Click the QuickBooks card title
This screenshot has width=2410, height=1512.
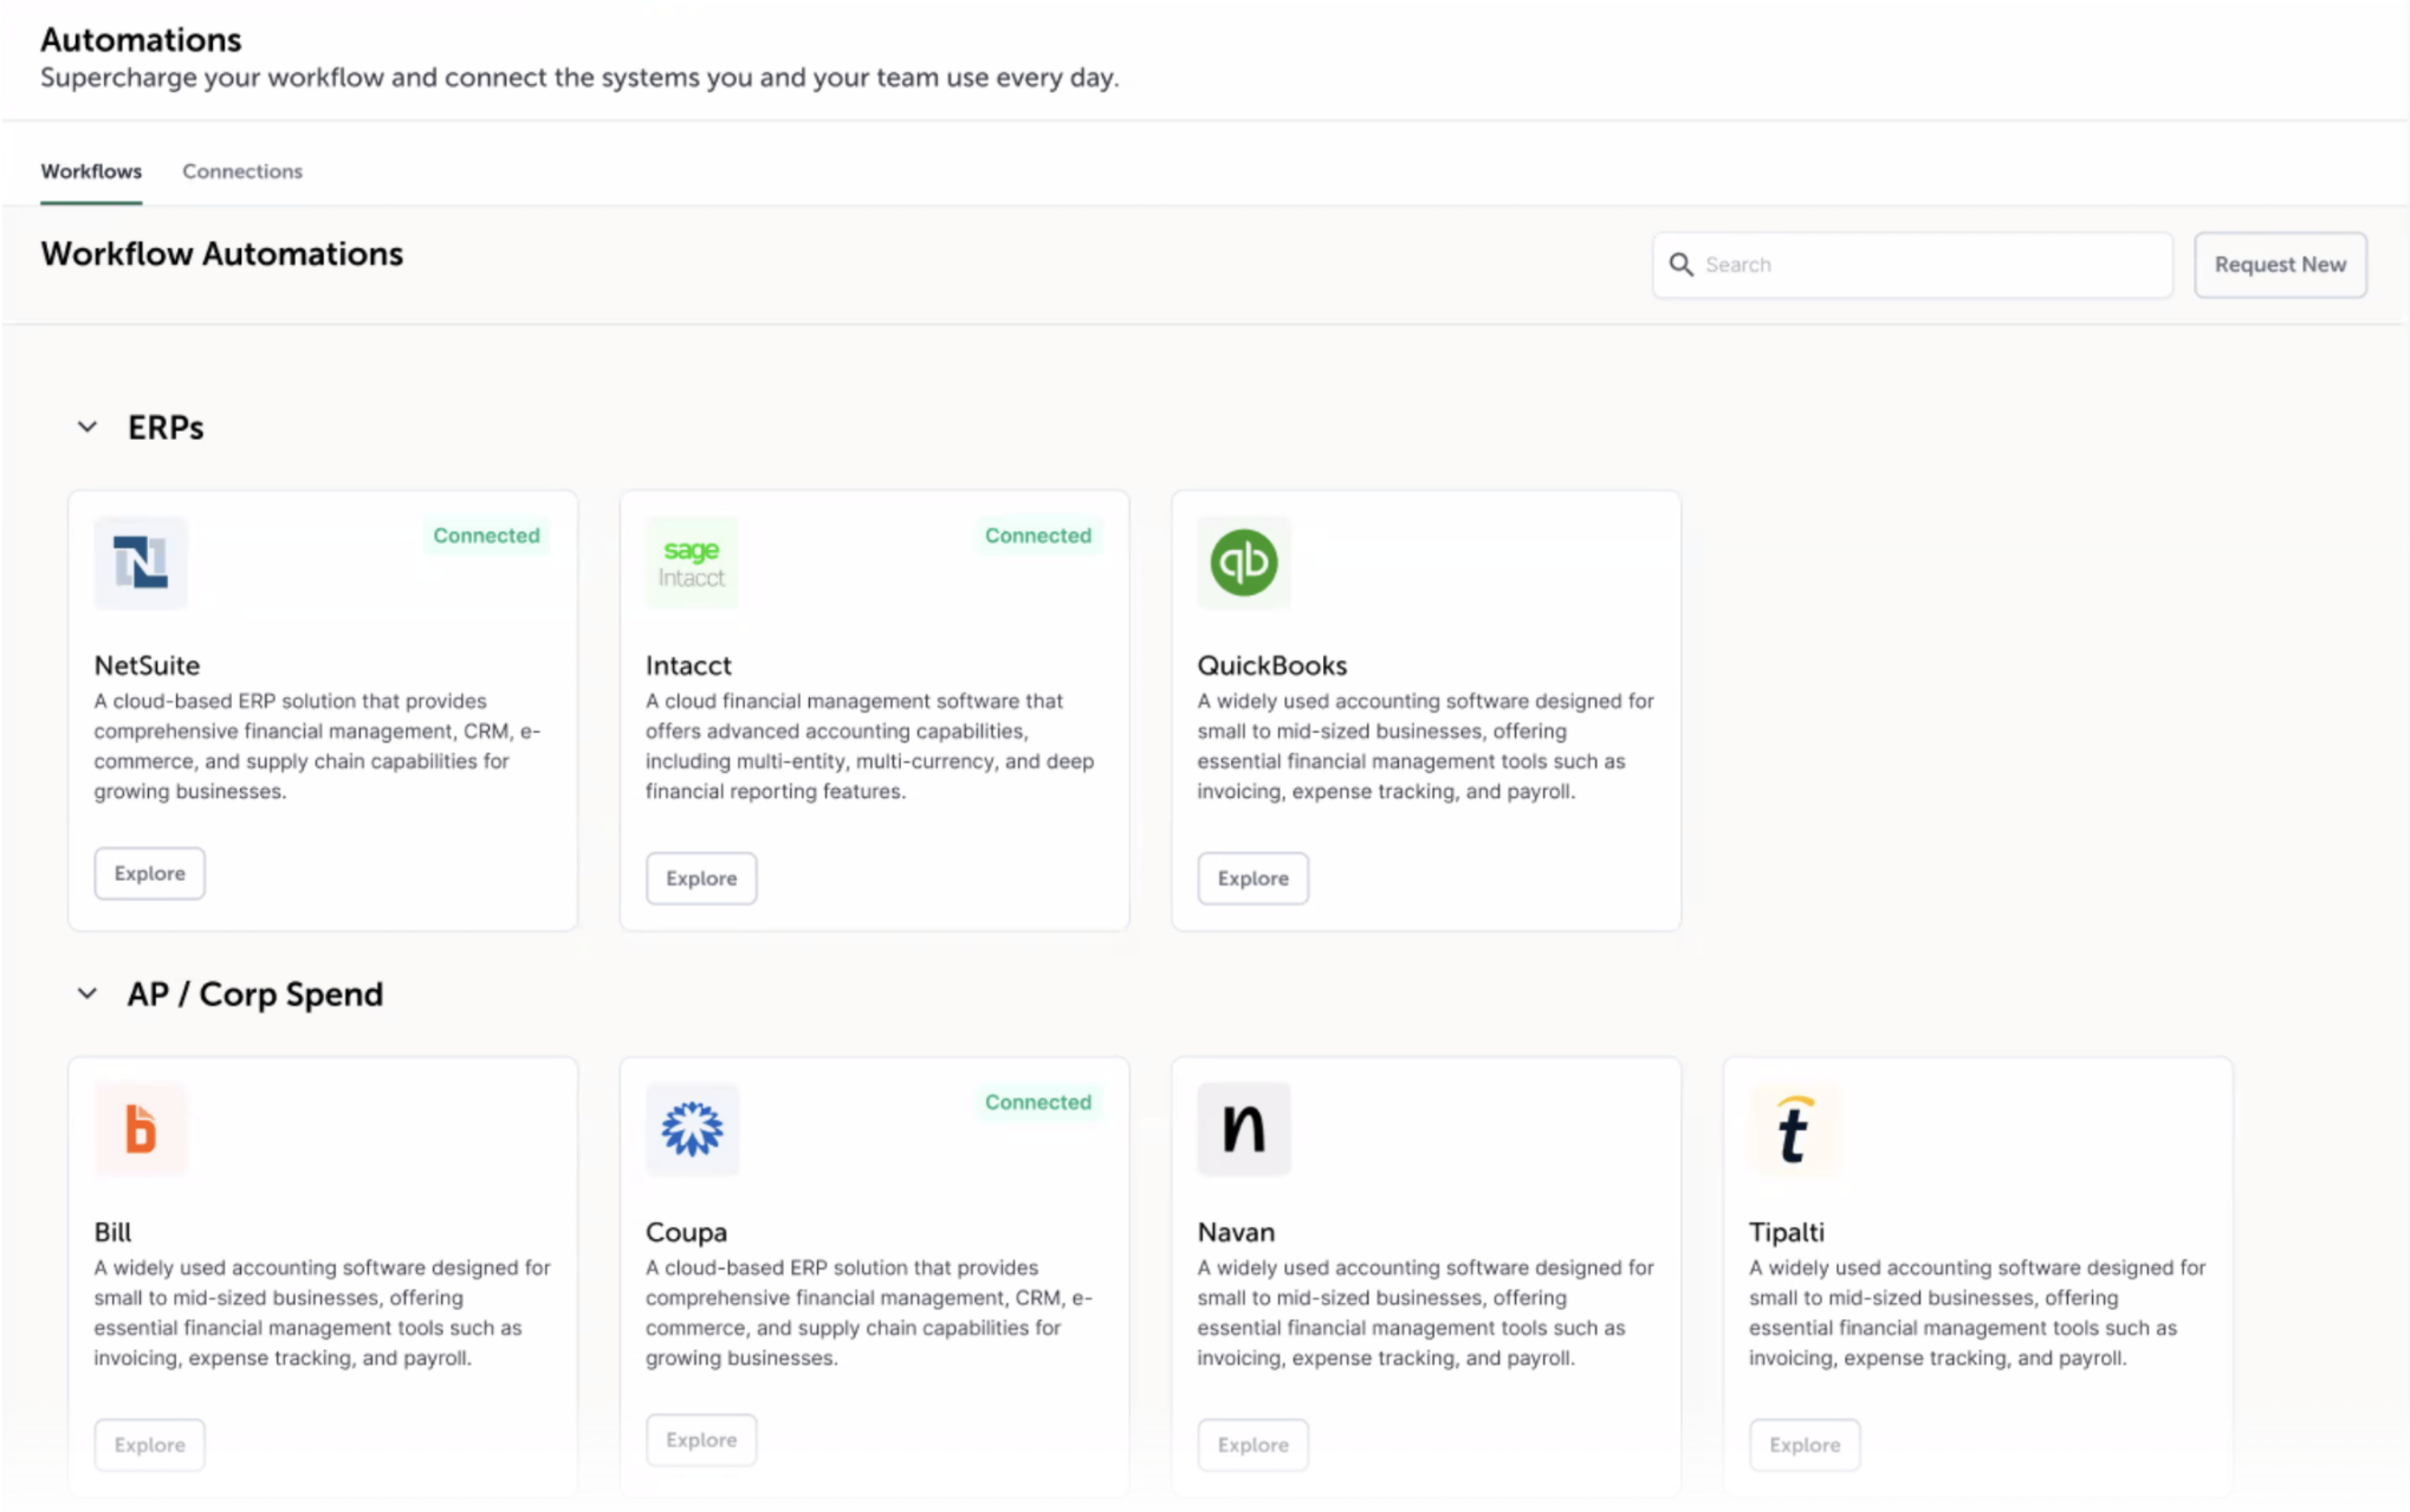1272,666
